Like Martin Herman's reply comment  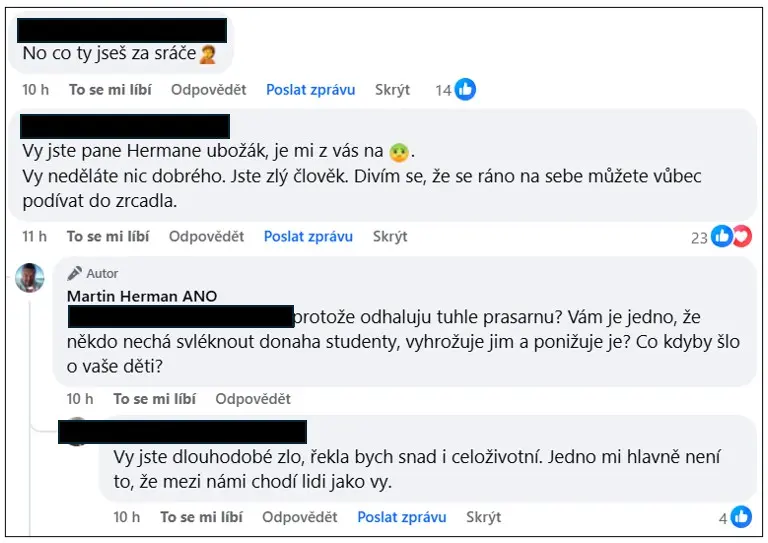click(155, 399)
